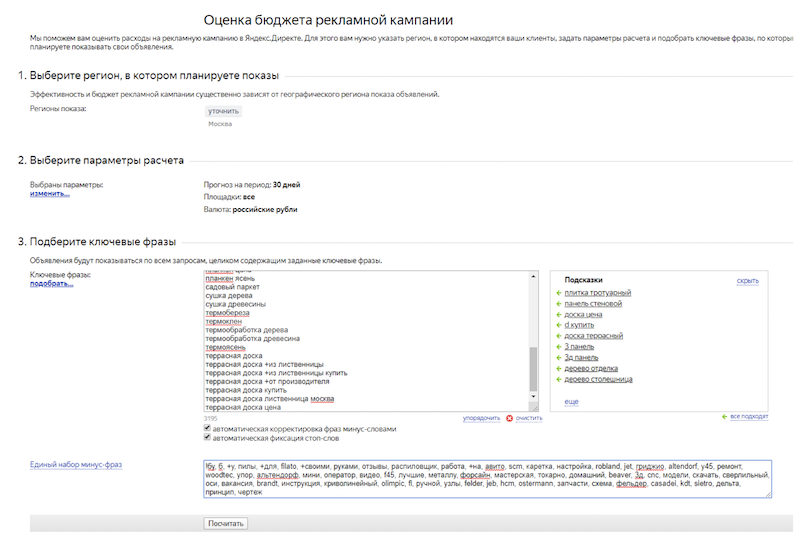The height and width of the screenshot is (537, 800).
Task: Click phrase террасная доска +из лиственницы купить
Action: 277,373
